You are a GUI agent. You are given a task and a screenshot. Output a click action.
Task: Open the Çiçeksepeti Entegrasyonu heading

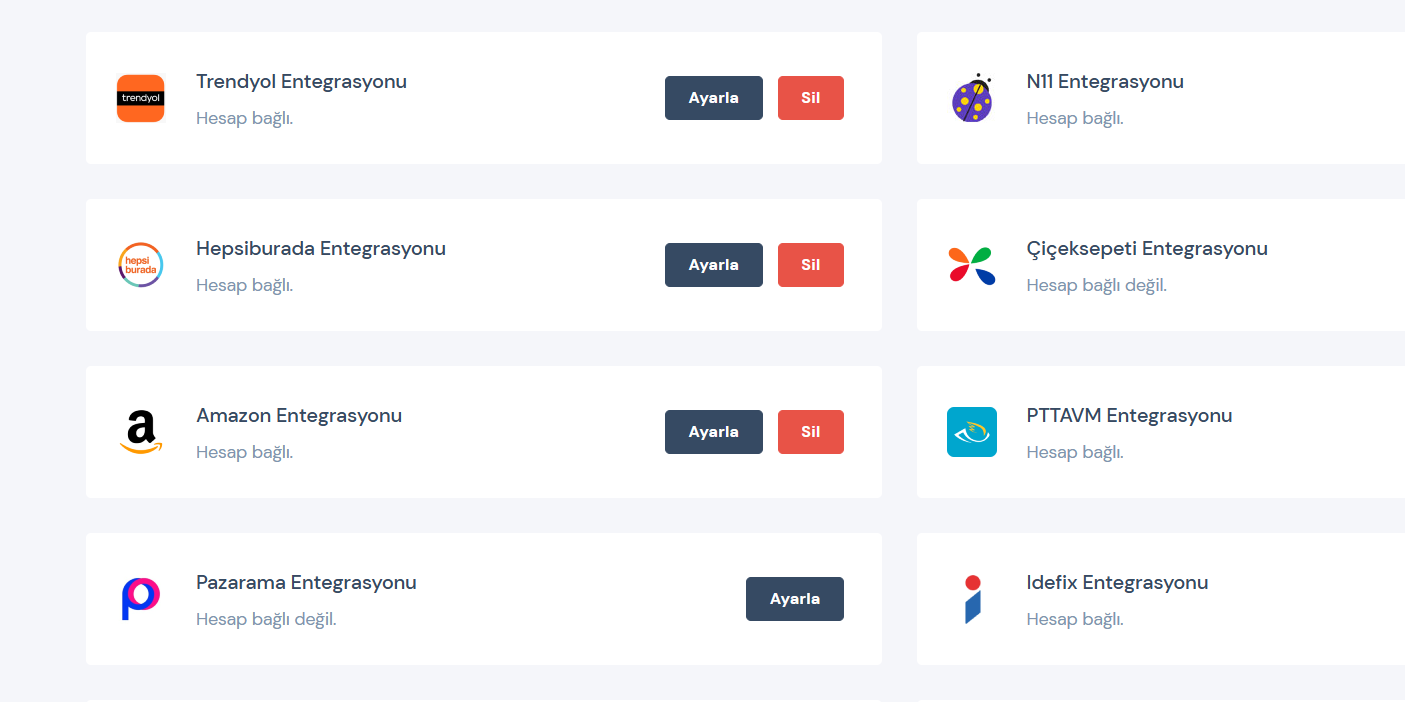tap(1146, 249)
